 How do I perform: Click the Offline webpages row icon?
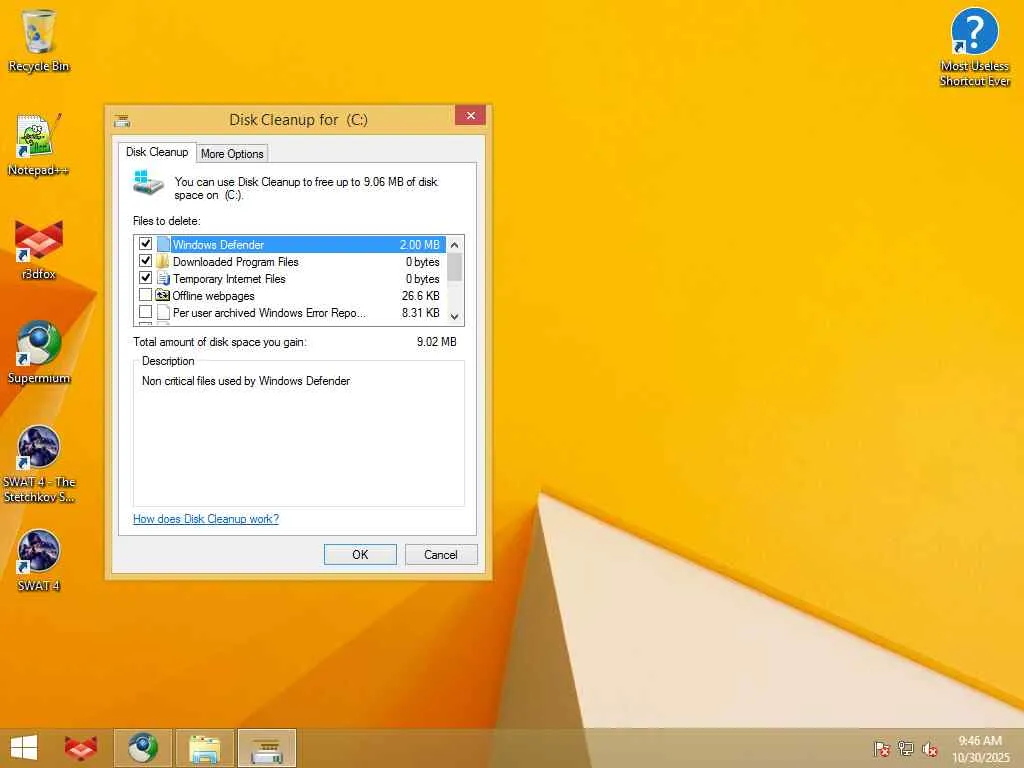click(163, 295)
